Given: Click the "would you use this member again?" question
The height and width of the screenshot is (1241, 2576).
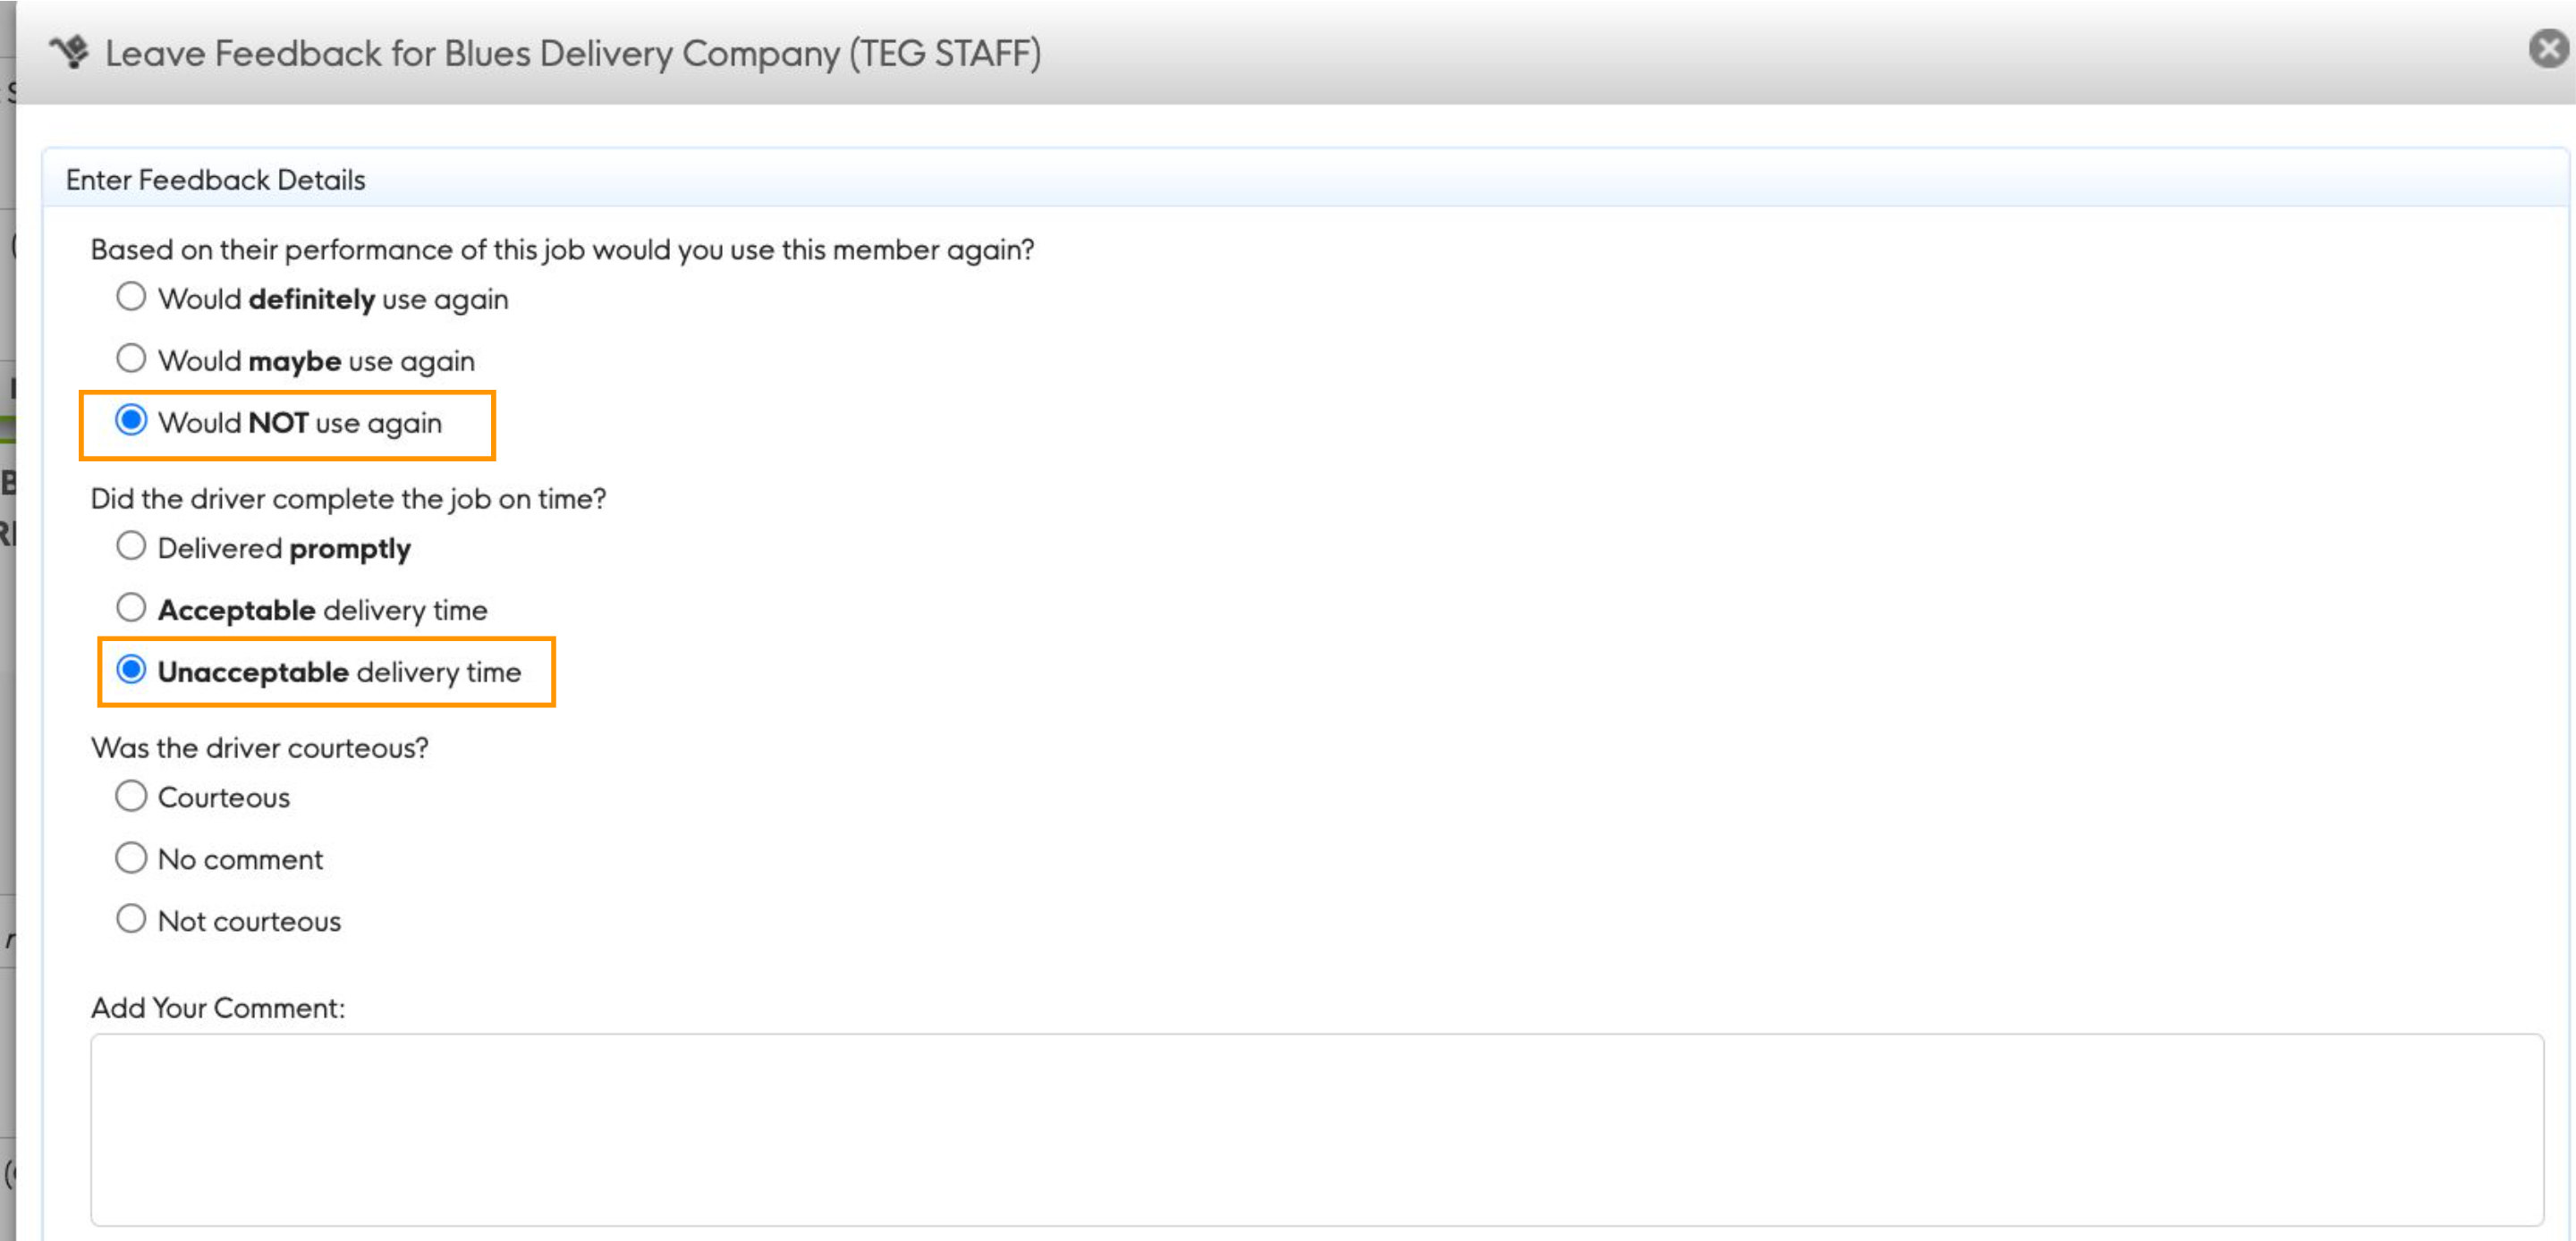Looking at the screenshot, I should coord(562,249).
